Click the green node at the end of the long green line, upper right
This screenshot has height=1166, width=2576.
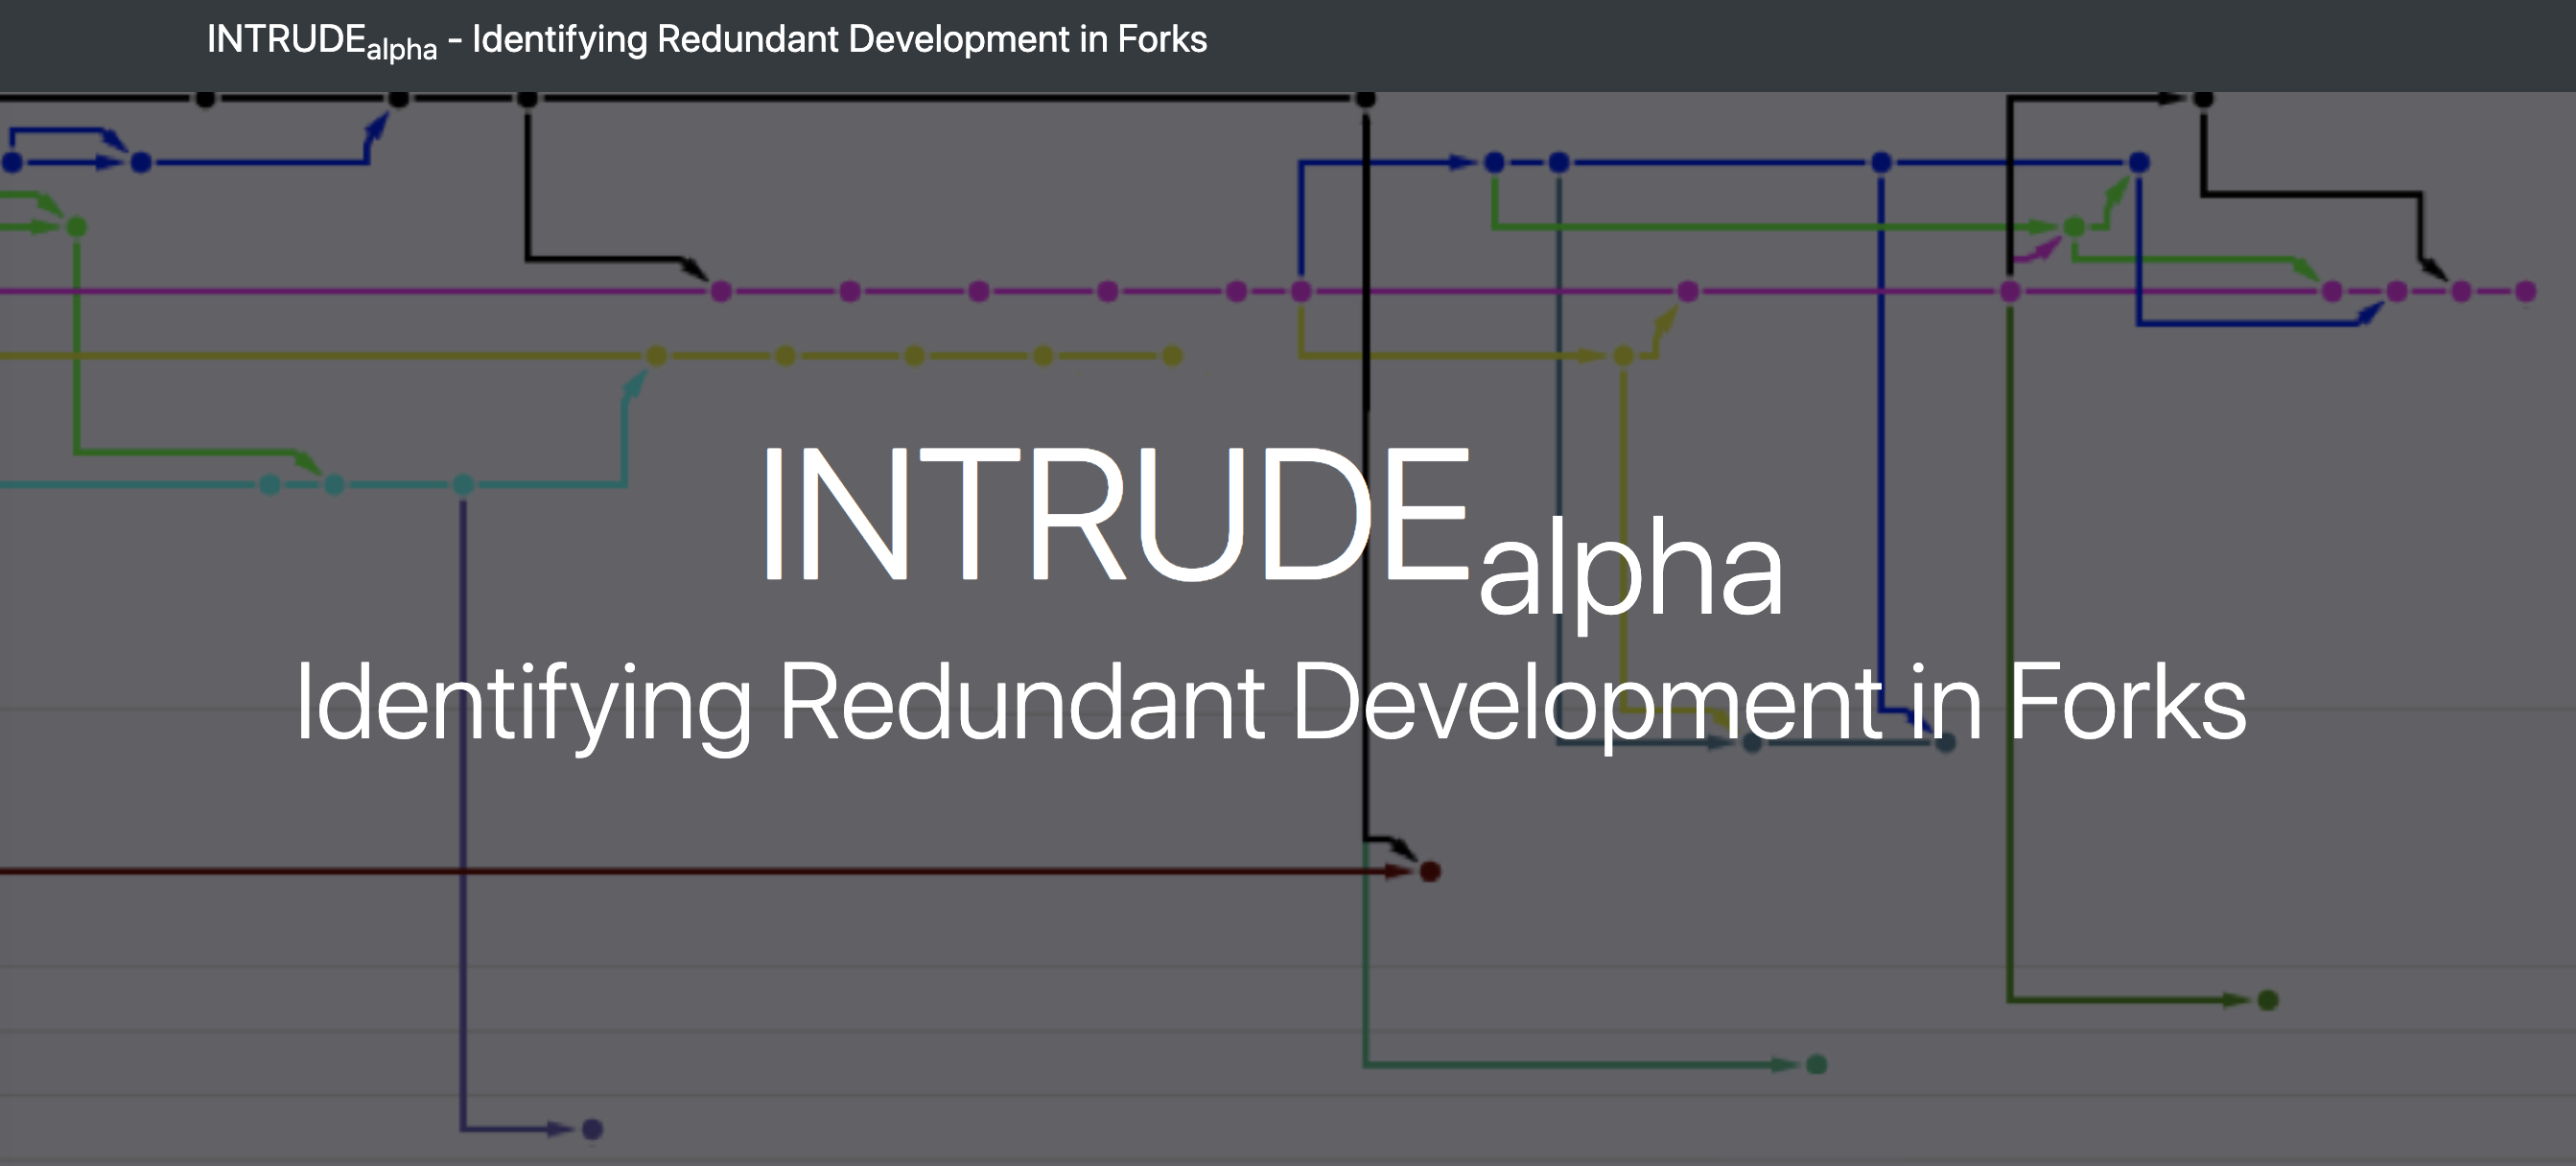2074,227
